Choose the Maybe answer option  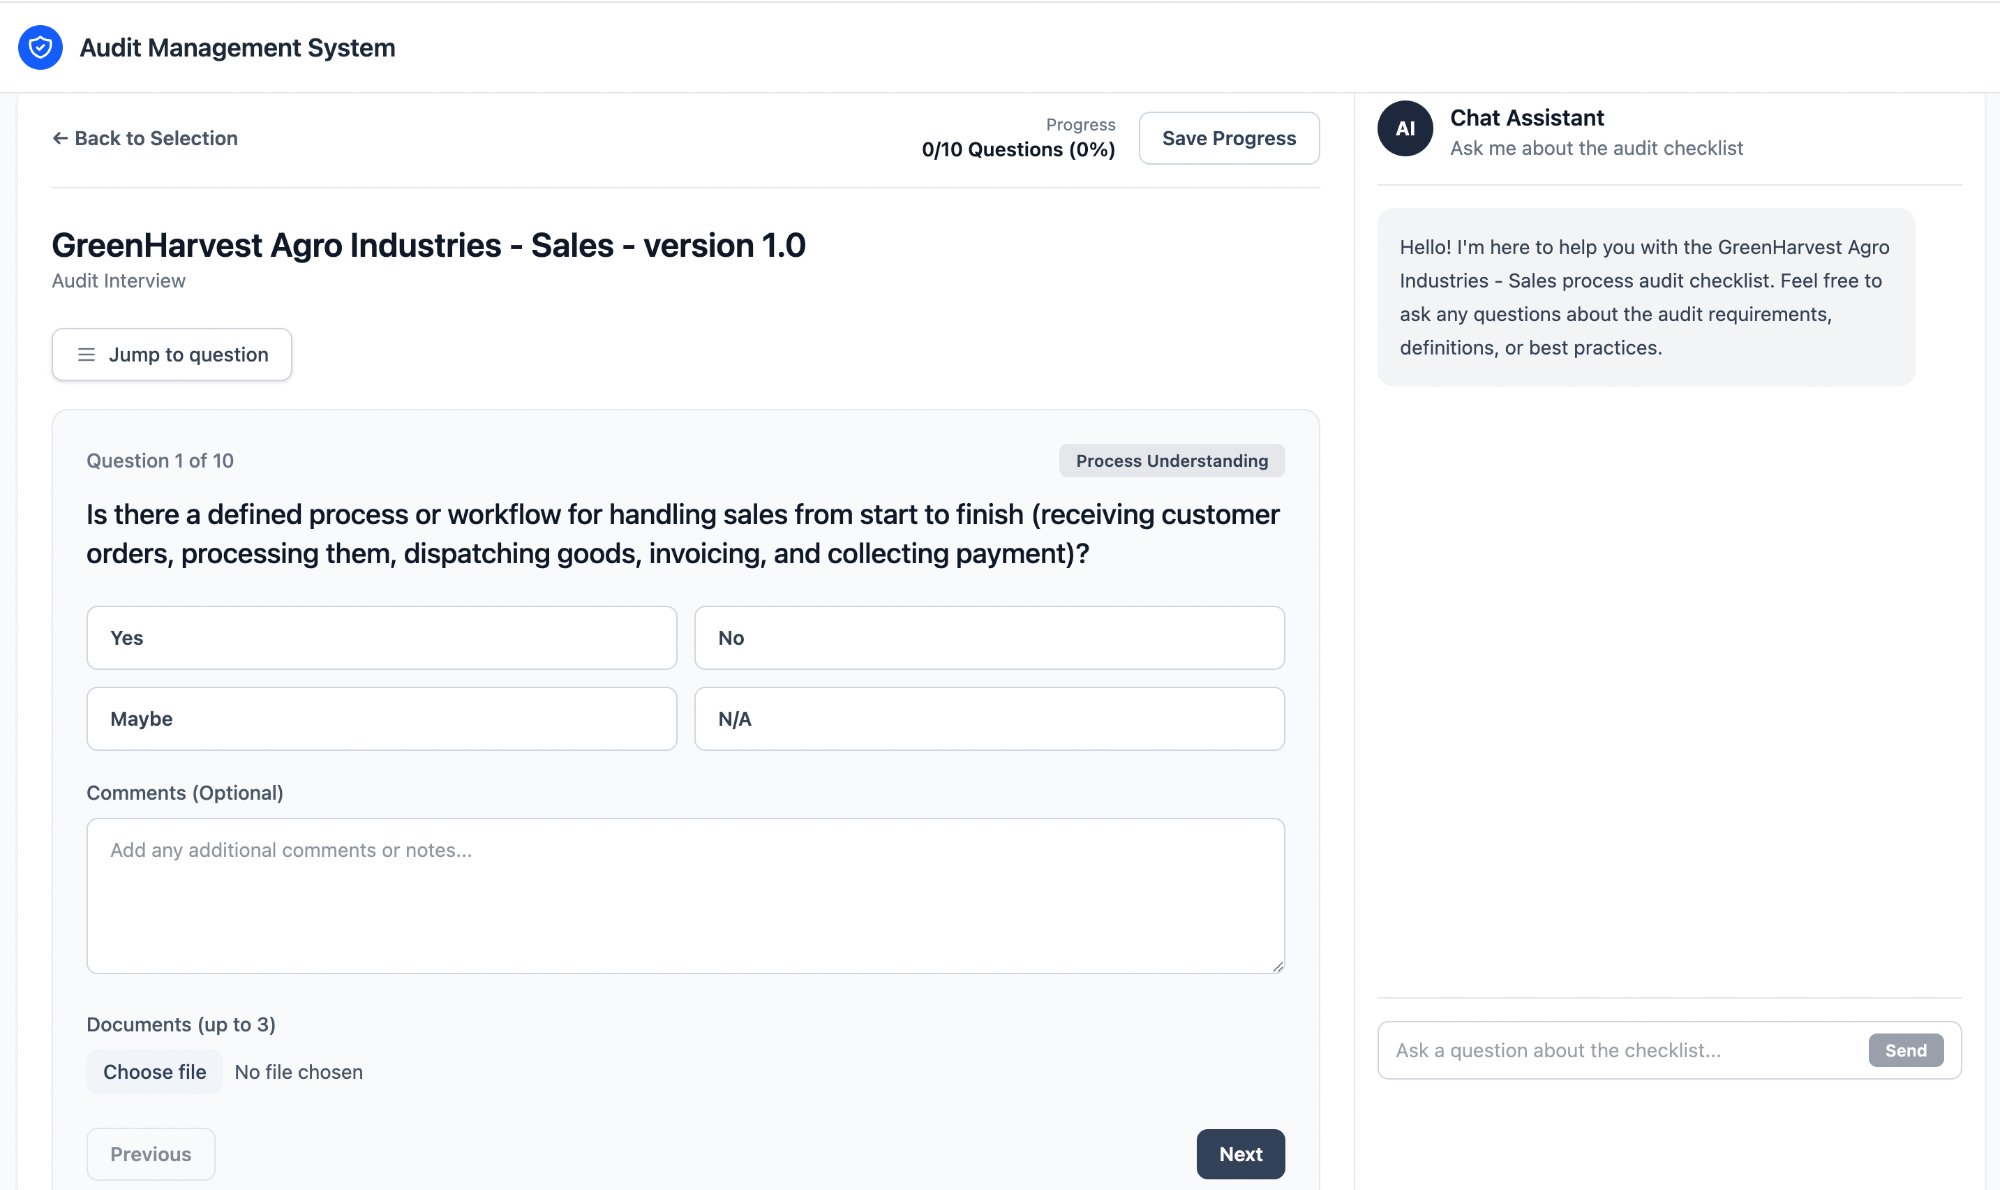[x=381, y=718]
